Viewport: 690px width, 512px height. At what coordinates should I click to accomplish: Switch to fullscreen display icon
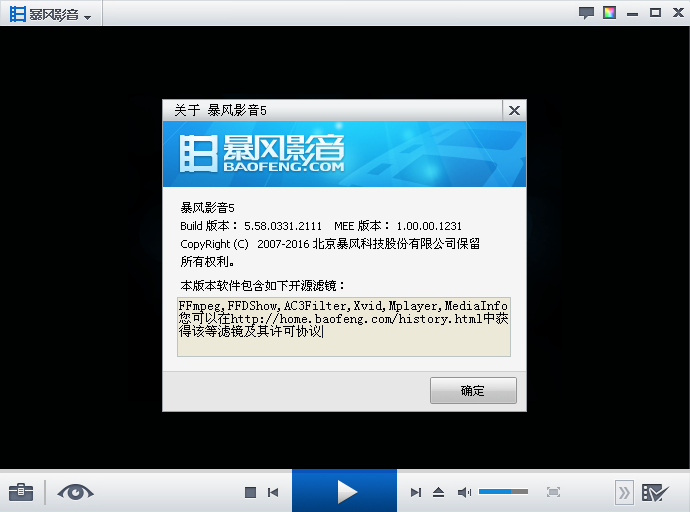click(553, 492)
